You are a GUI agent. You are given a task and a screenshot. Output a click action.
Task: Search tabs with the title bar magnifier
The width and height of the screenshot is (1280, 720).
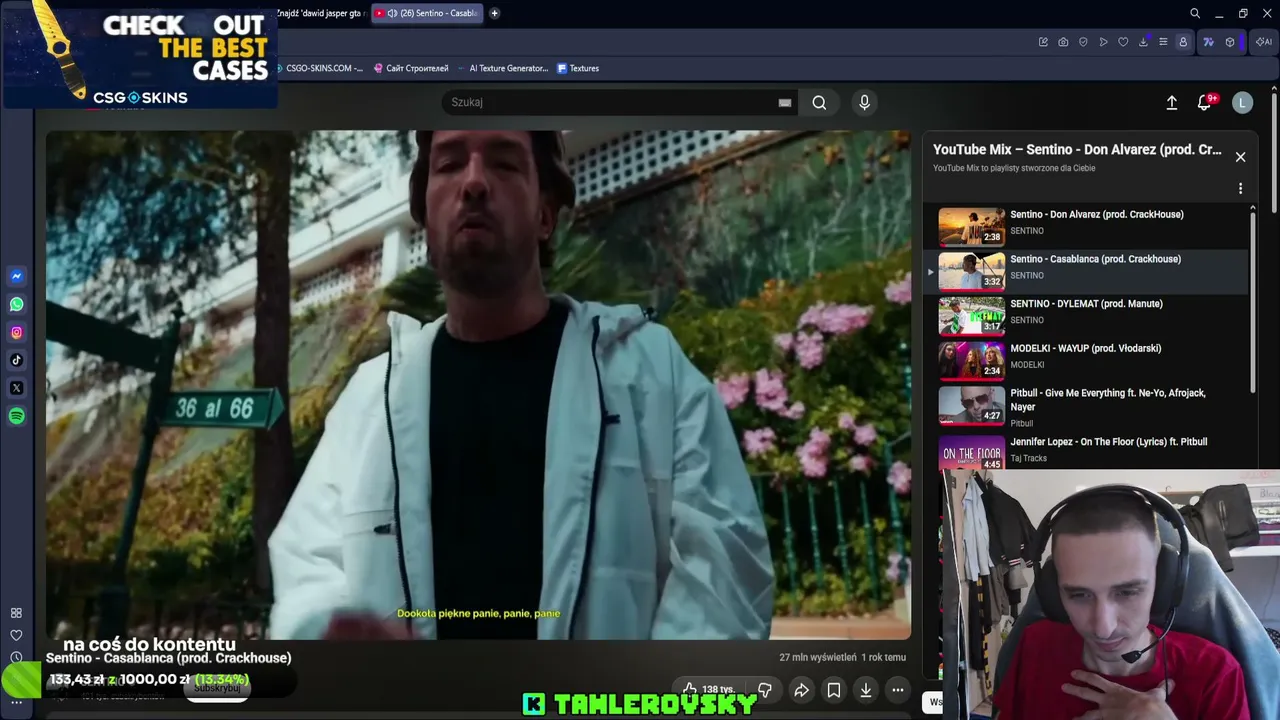1195,13
